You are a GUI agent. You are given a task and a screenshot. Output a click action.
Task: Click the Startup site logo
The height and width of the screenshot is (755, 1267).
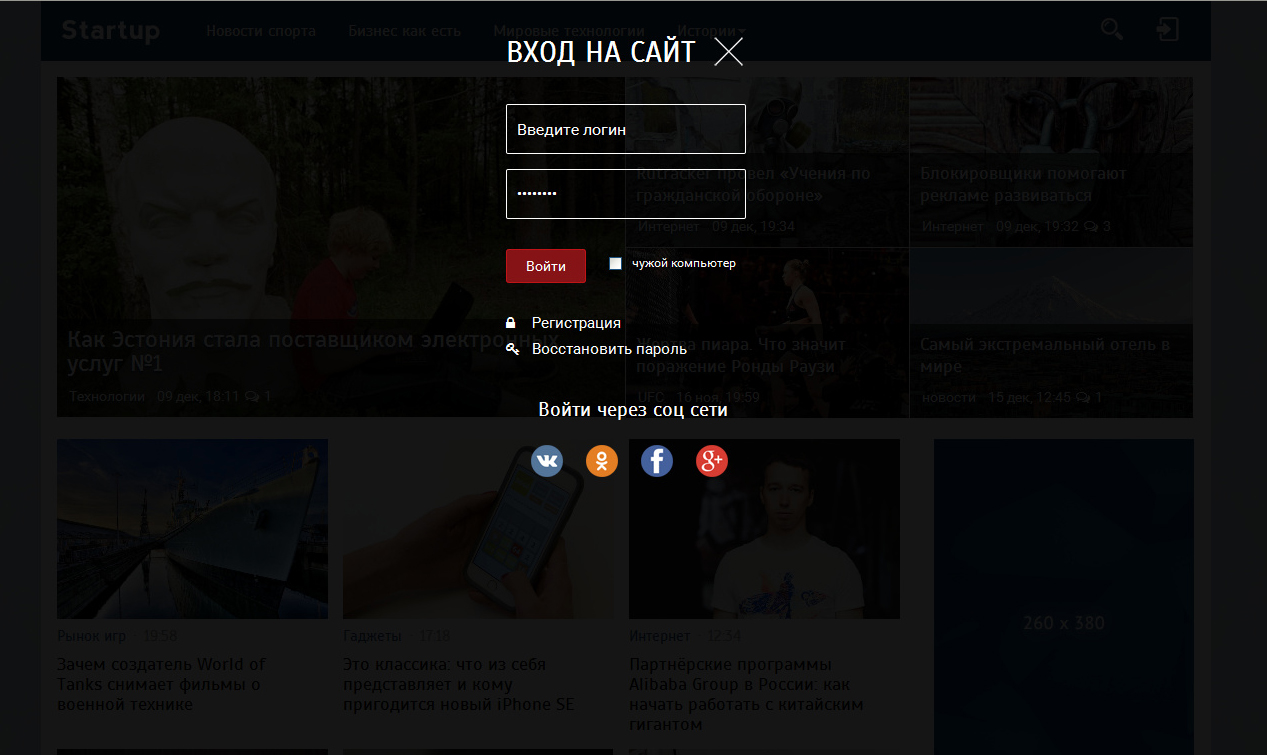tap(110, 31)
